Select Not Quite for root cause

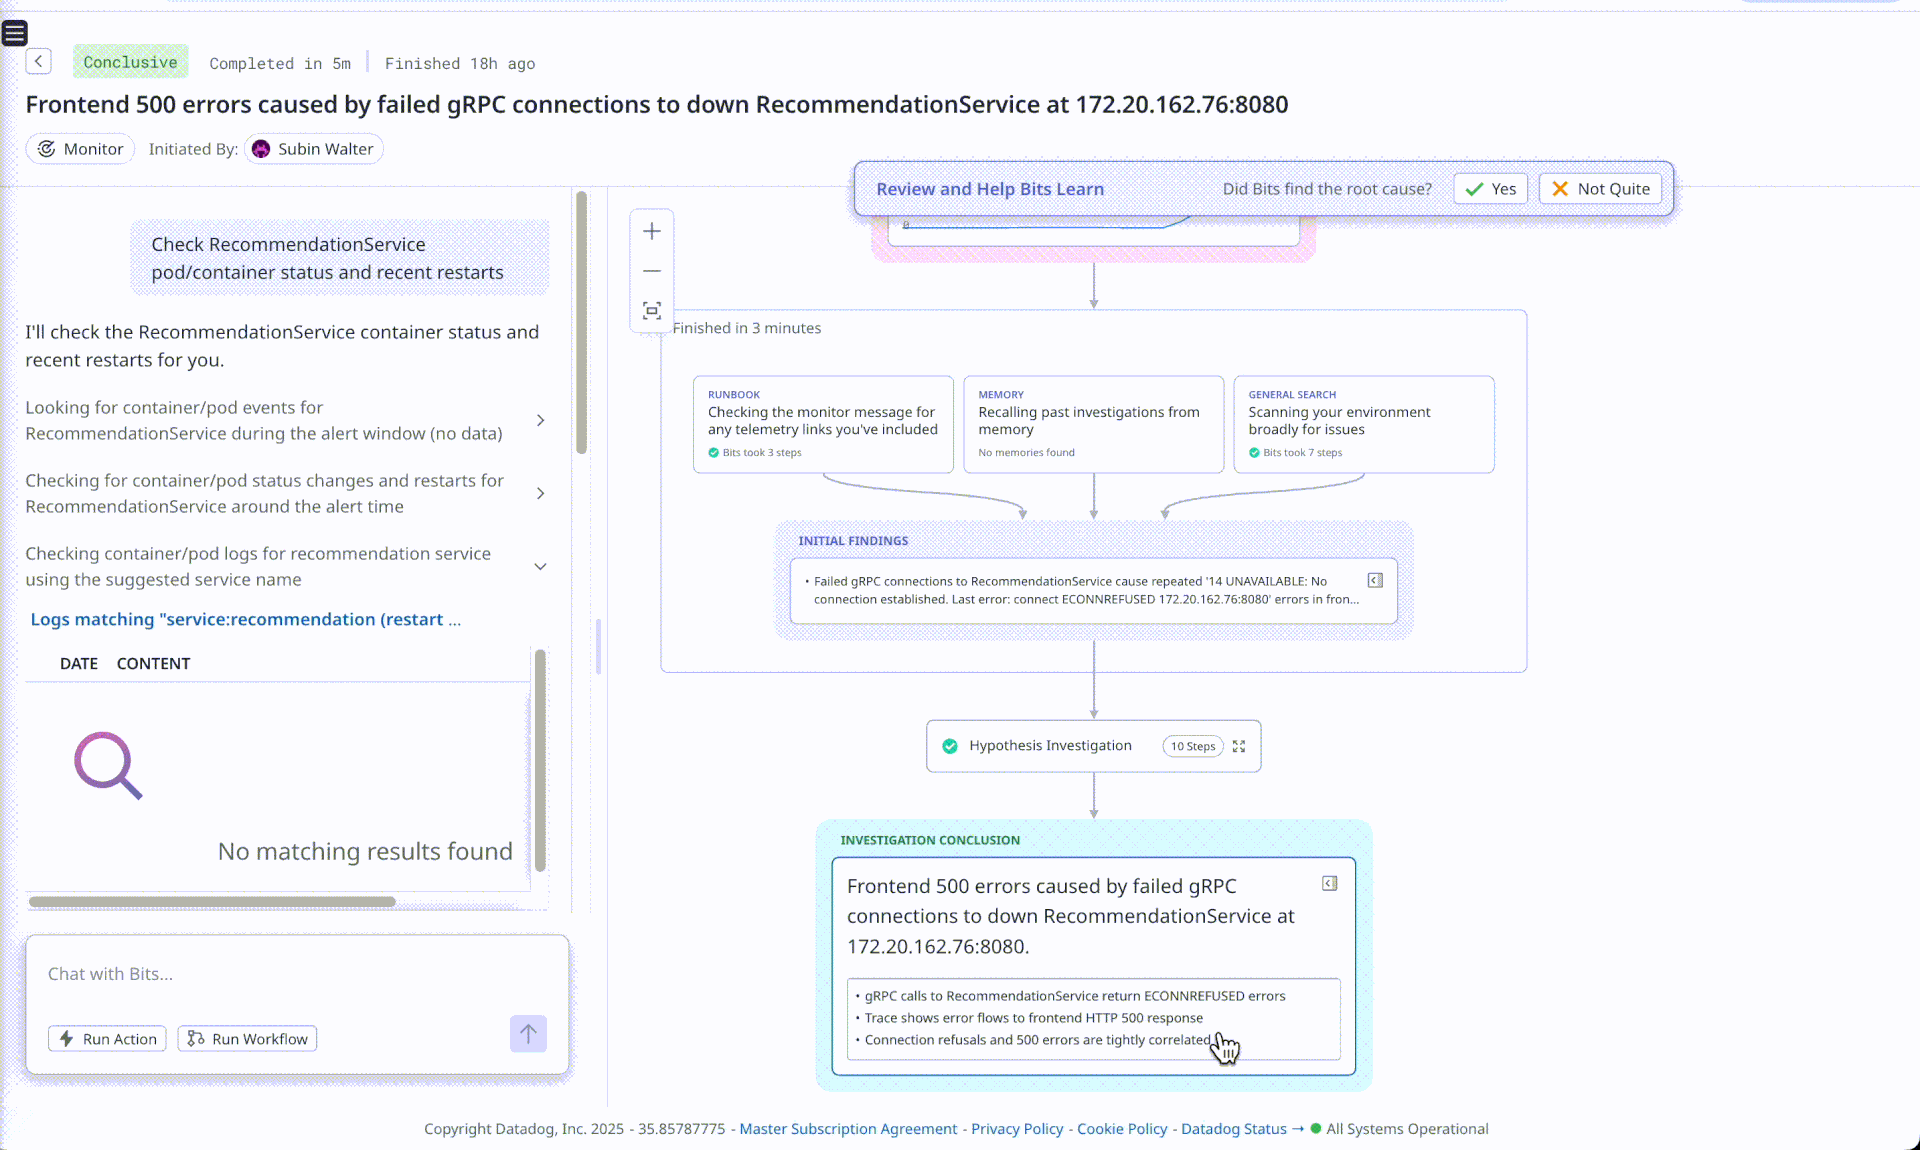pyautogui.click(x=1600, y=189)
